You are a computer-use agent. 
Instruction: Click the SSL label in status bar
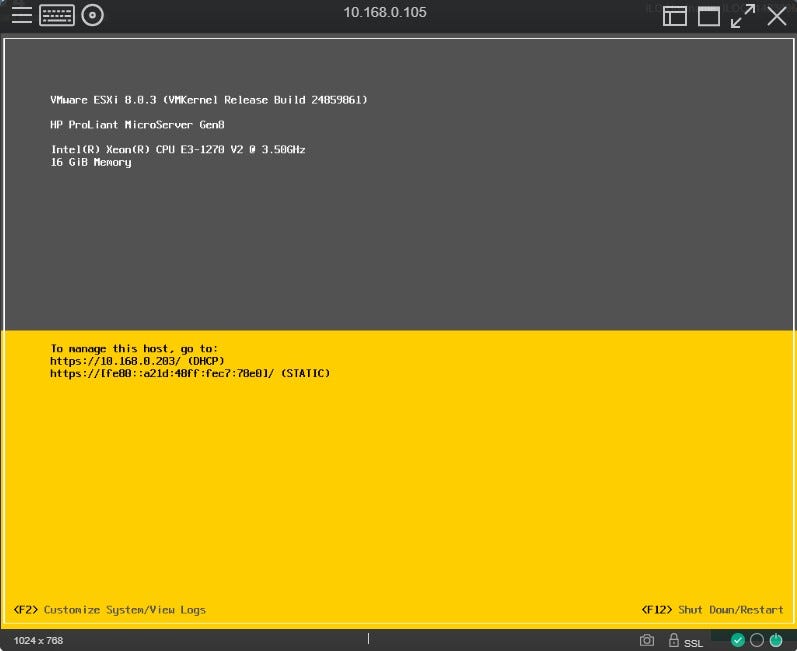[693, 643]
